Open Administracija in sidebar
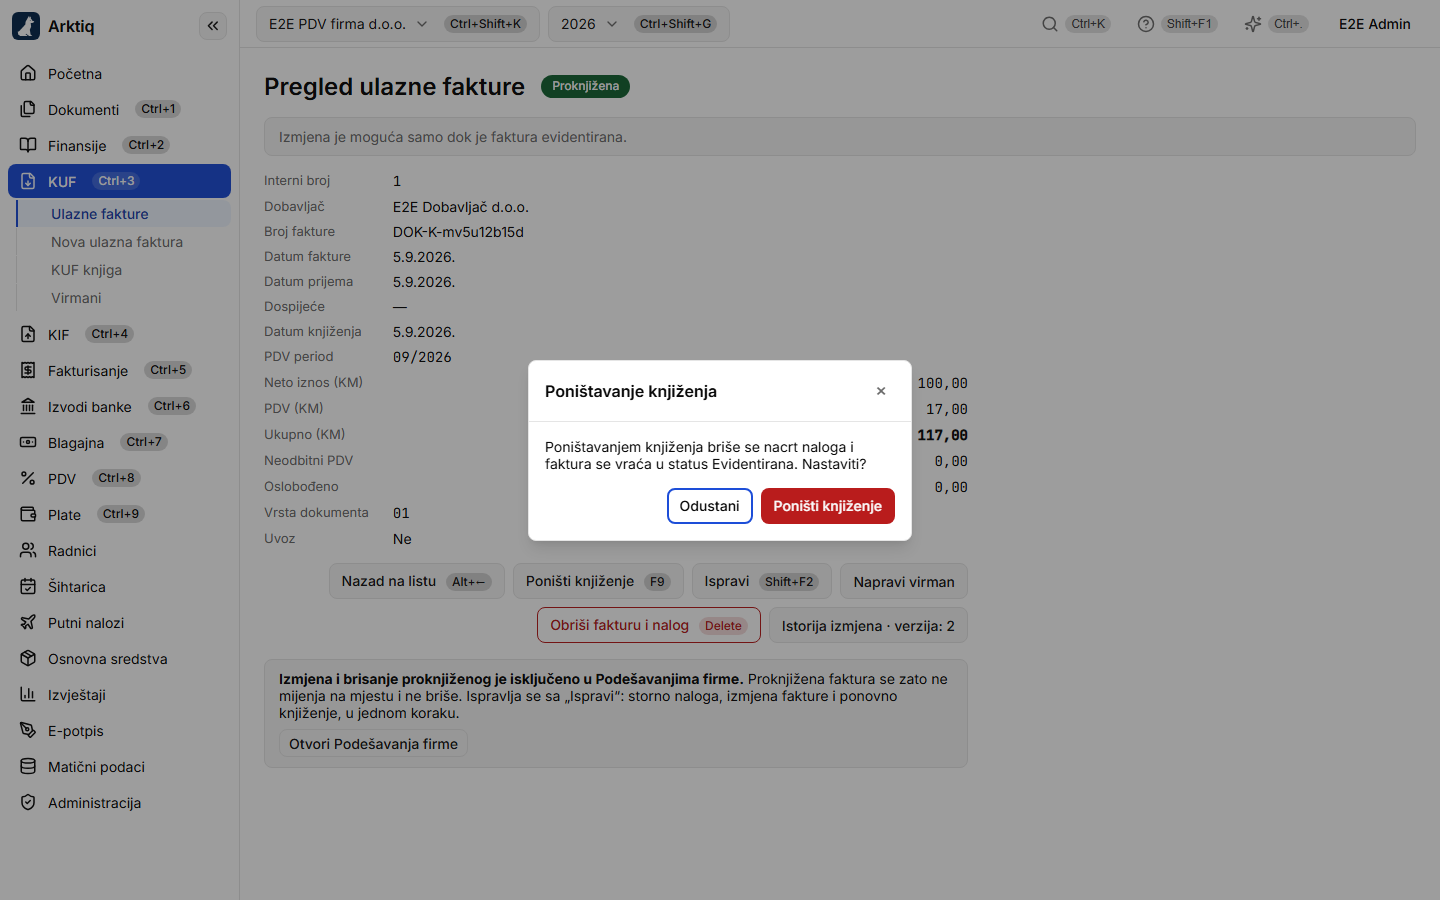 (x=119, y=803)
